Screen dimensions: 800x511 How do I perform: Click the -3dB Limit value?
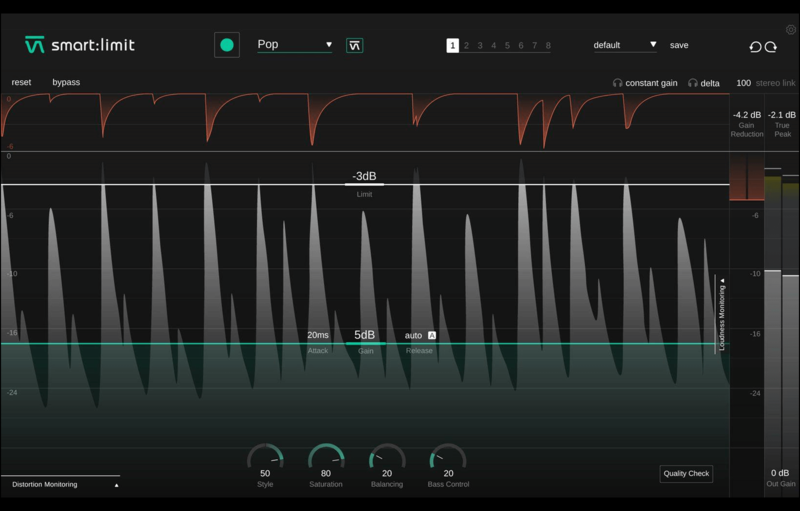364,176
